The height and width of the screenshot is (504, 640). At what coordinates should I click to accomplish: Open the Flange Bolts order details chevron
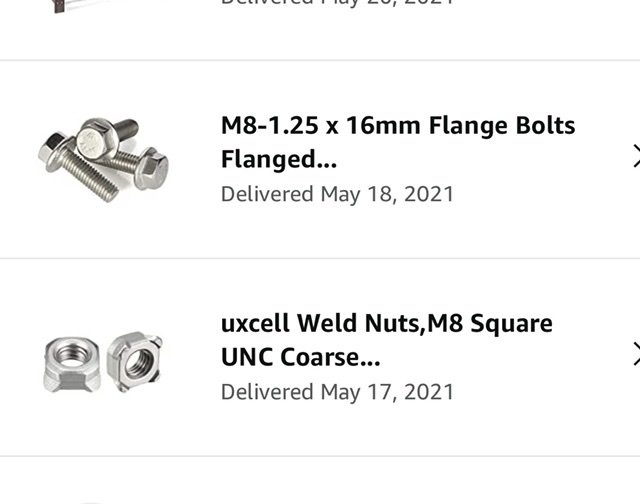coord(636,156)
